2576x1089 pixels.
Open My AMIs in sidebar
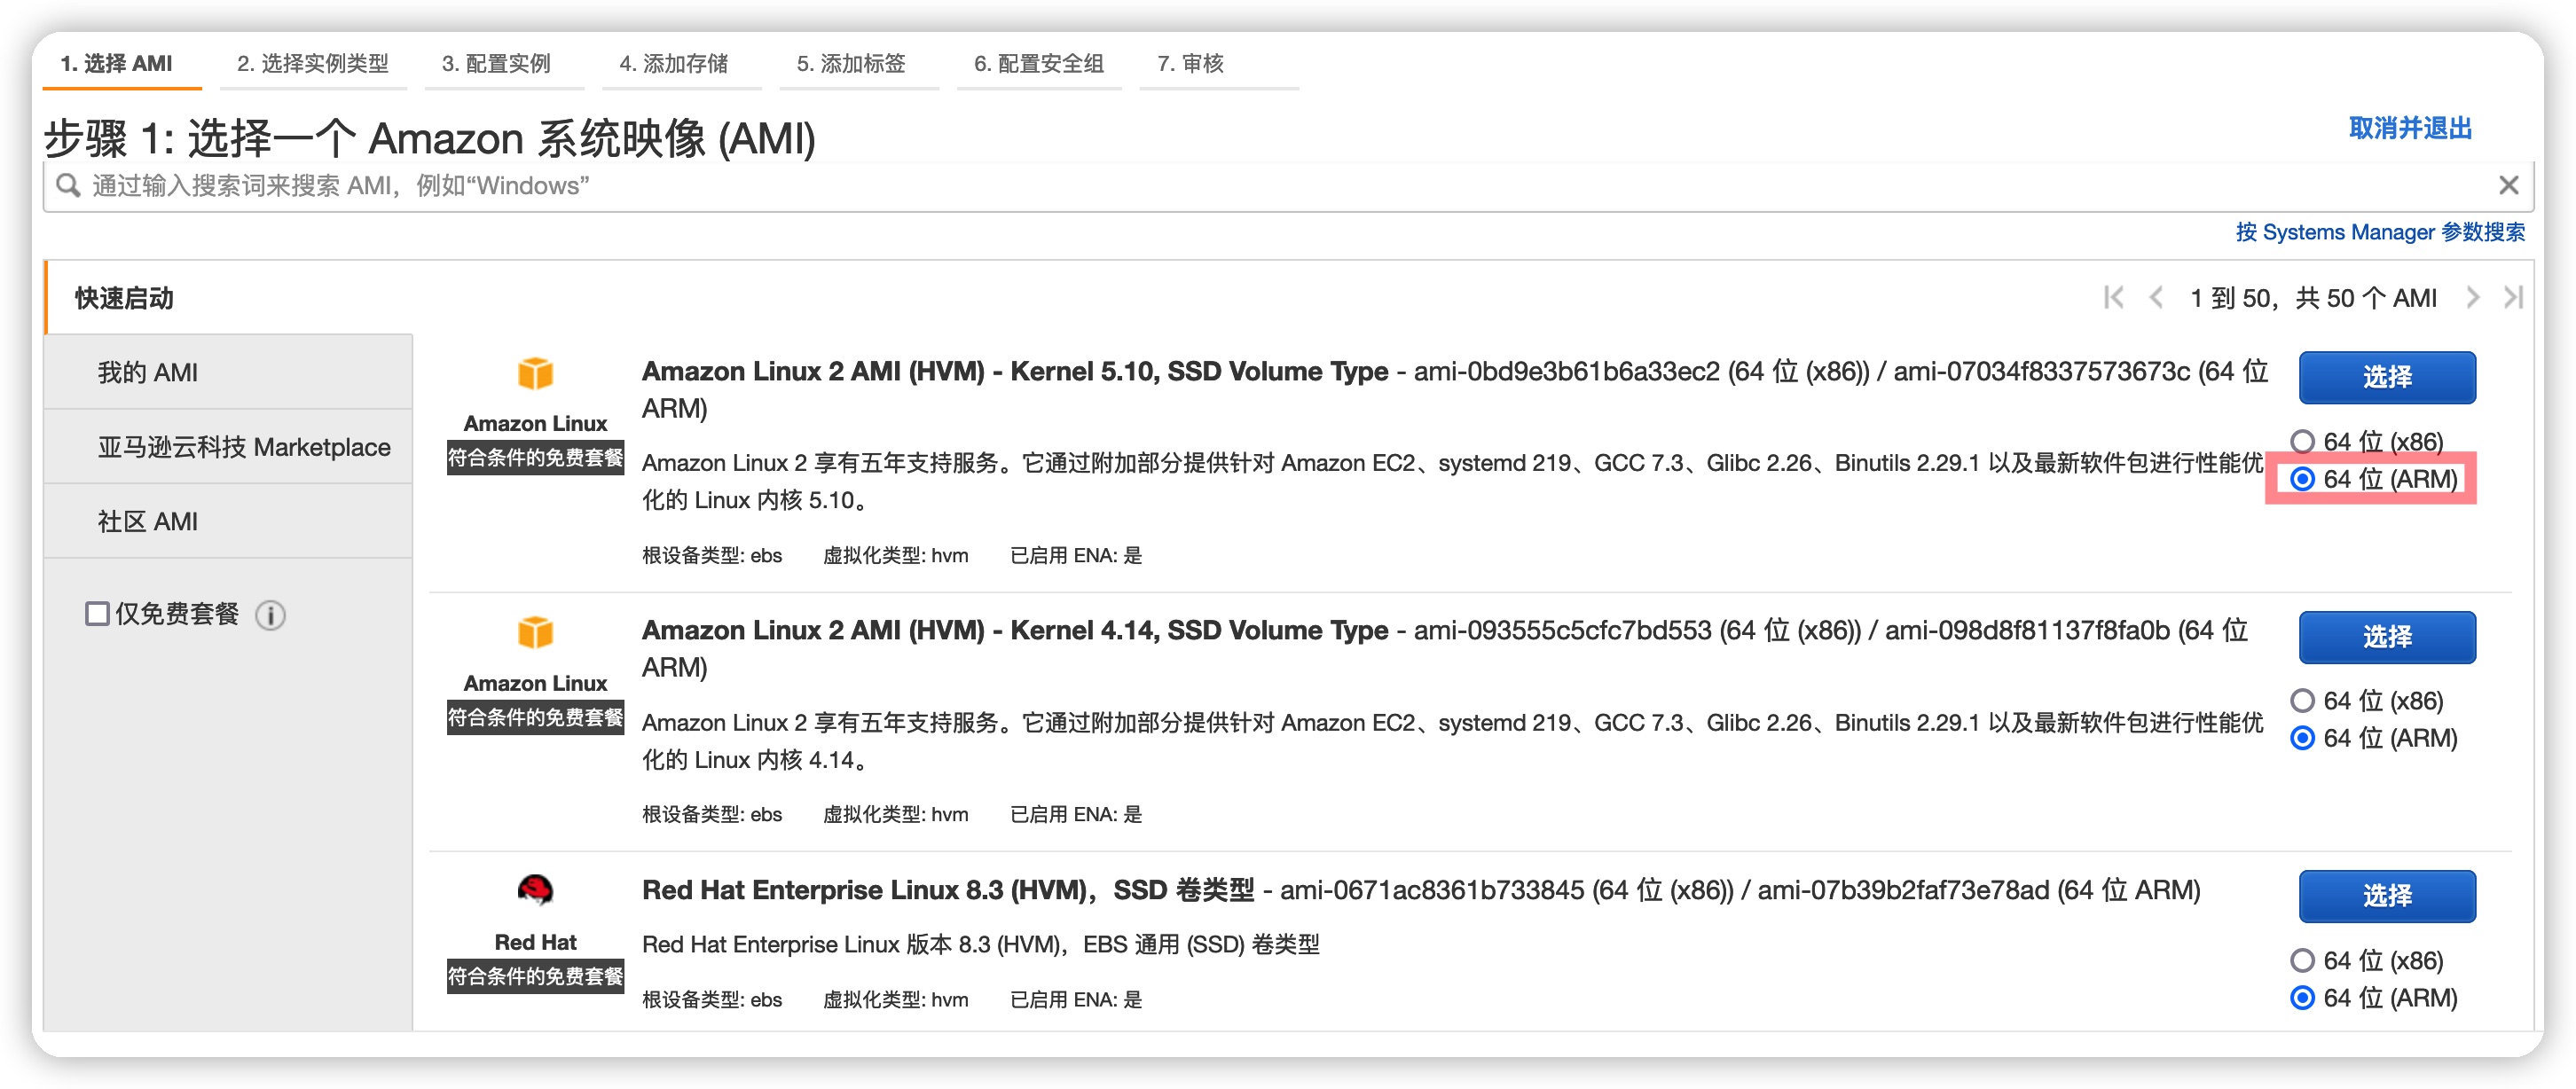pos(229,372)
